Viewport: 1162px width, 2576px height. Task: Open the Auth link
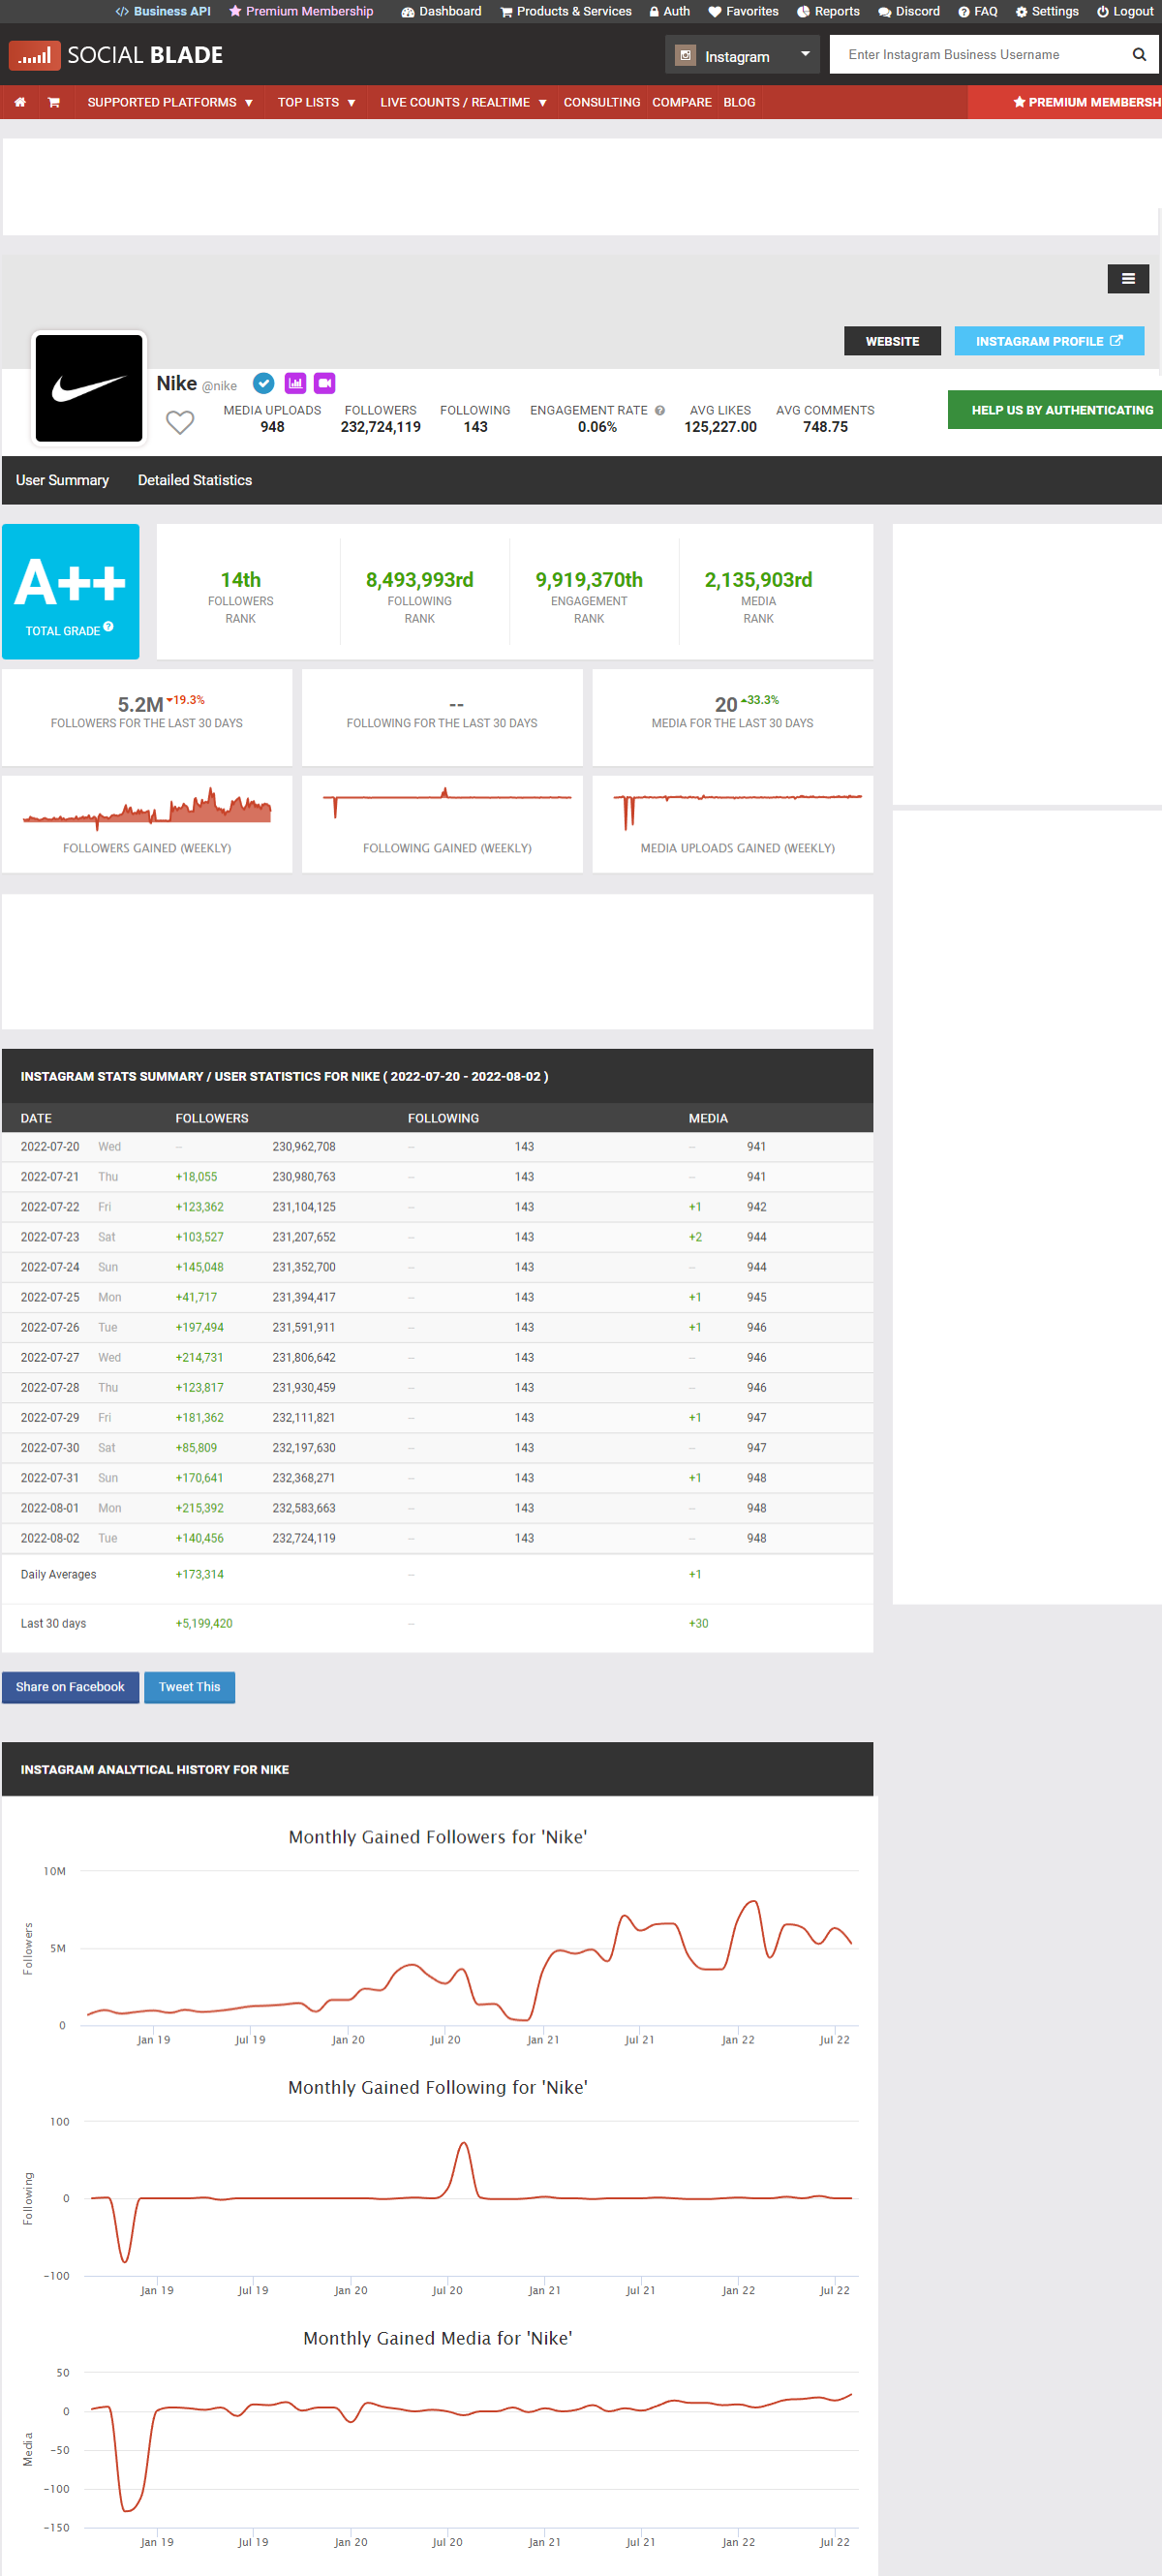tap(669, 11)
